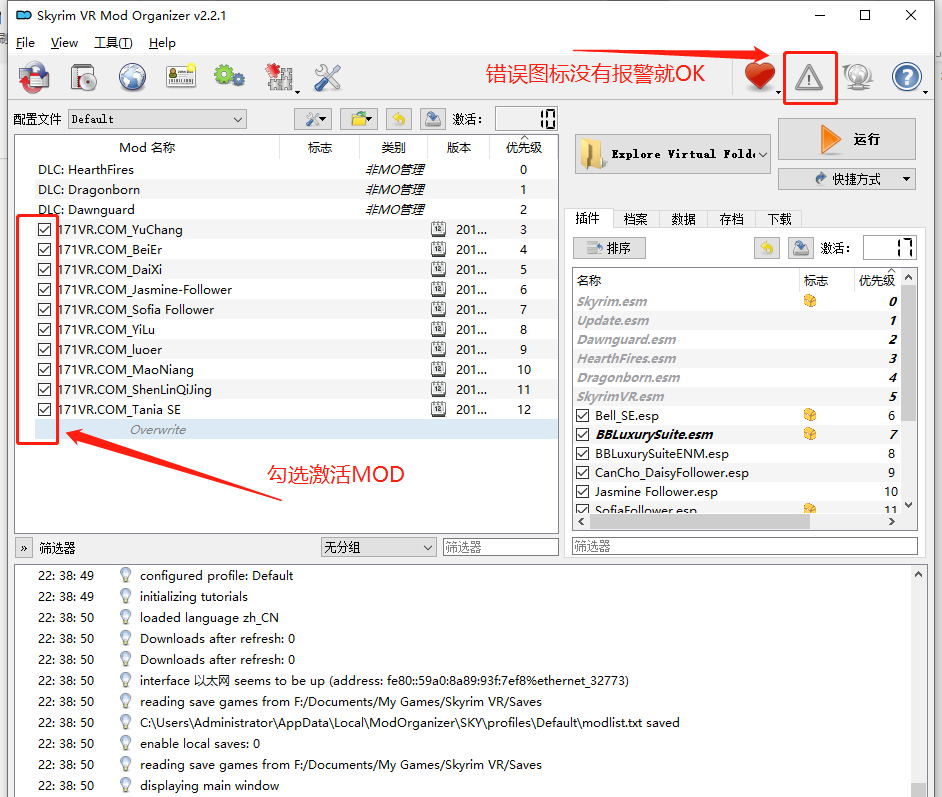The image size is (942, 797).
Task: Uncheck the 171VR.COM_YuChang mod
Action: pyautogui.click(x=44, y=230)
